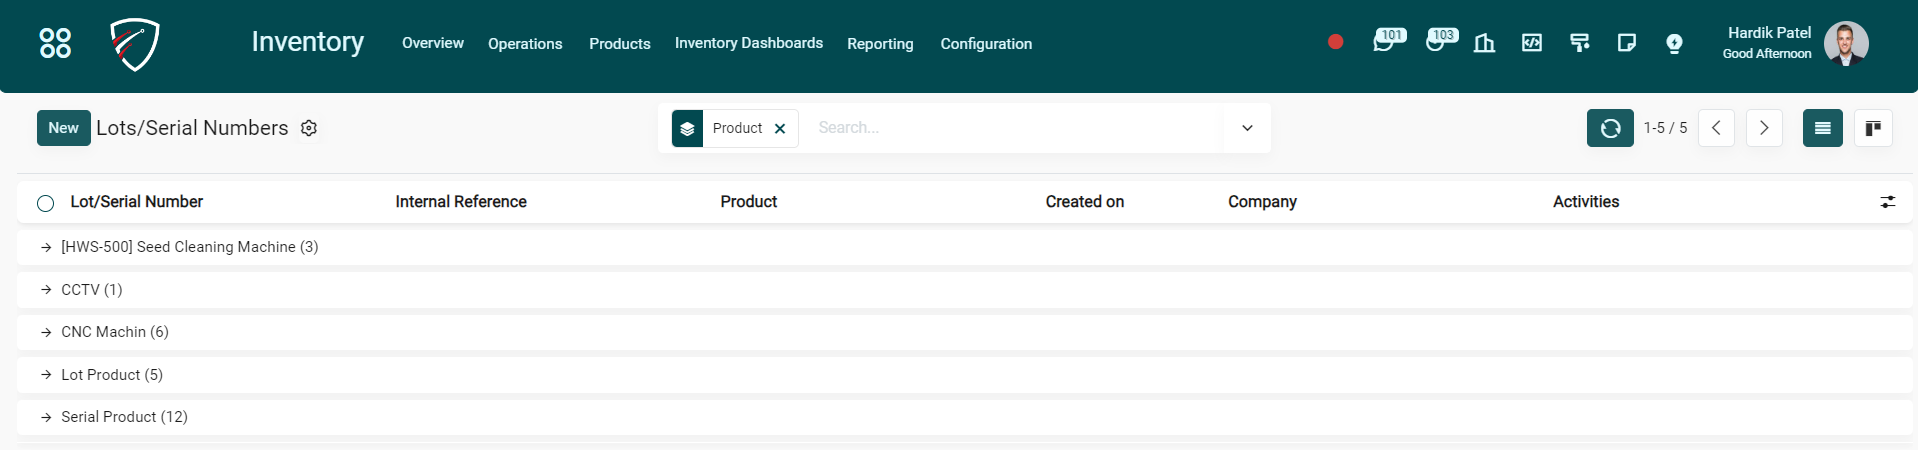Switch to list view

pos(1822,128)
